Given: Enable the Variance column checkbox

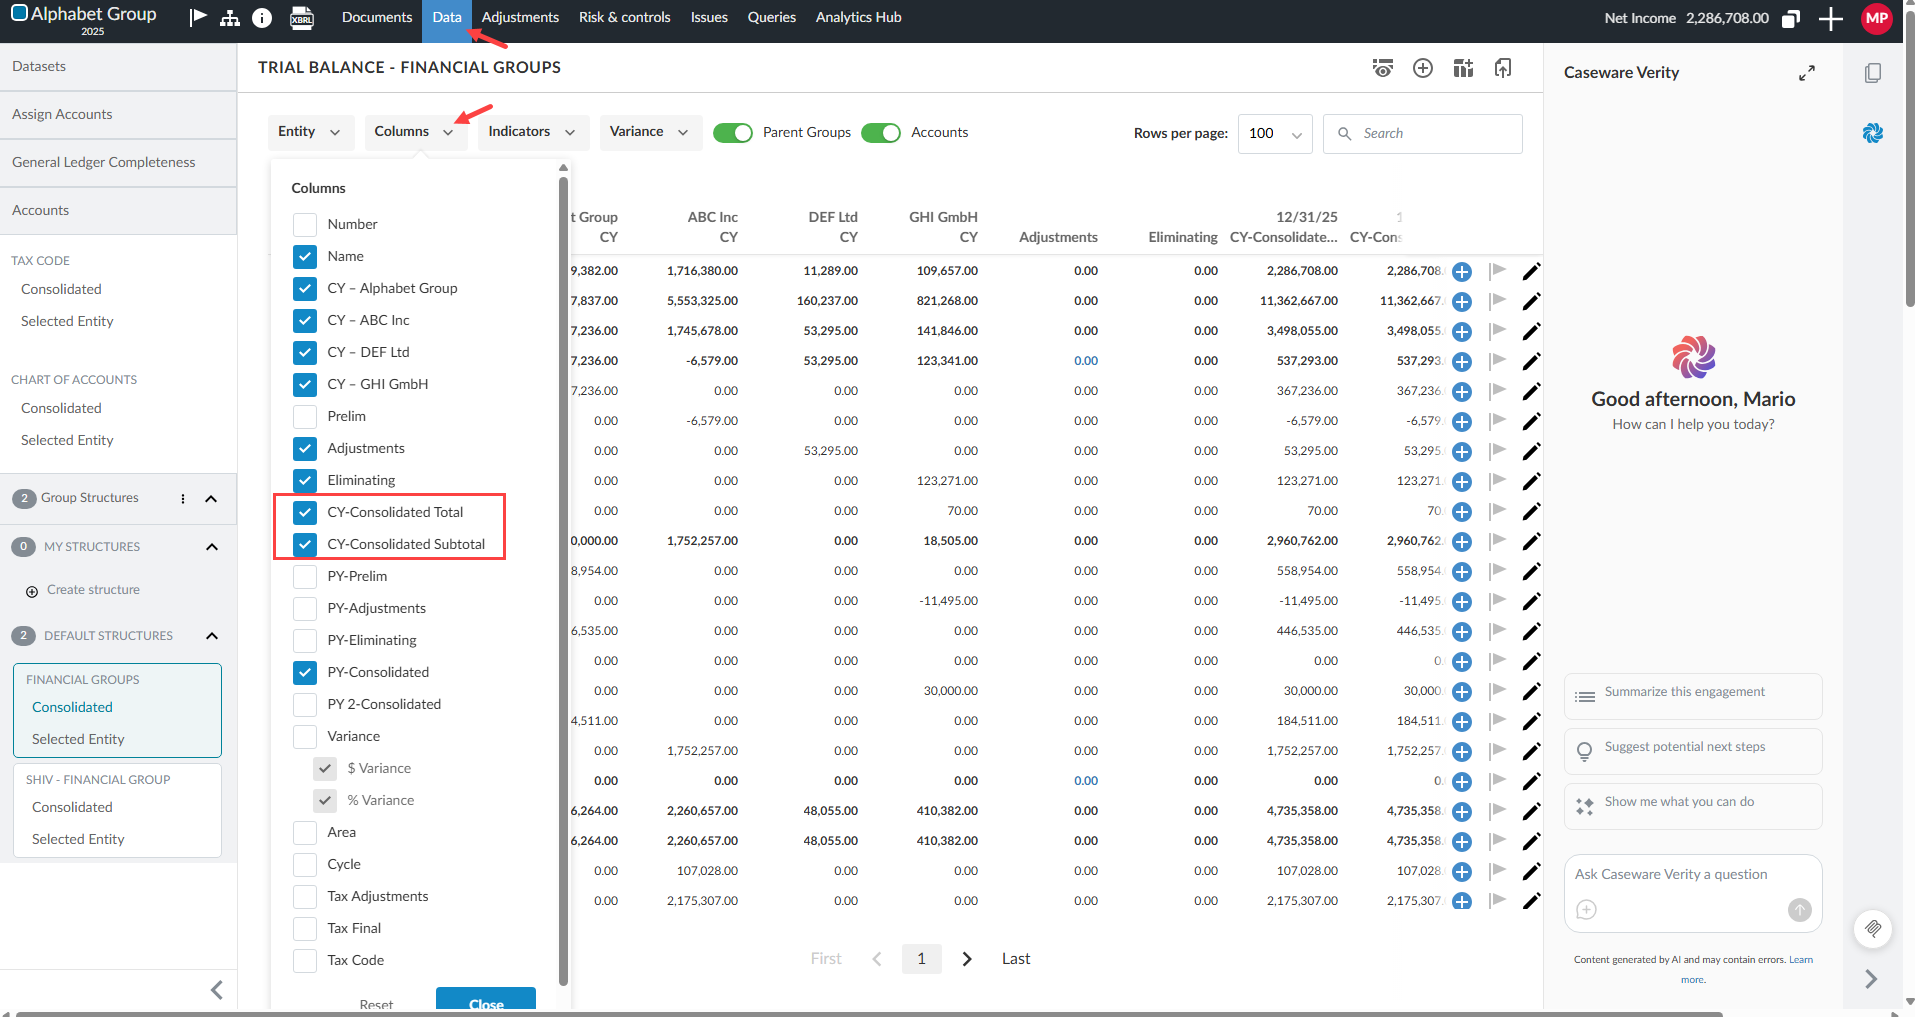Looking at the screenshot, I should tap(305, 736).
